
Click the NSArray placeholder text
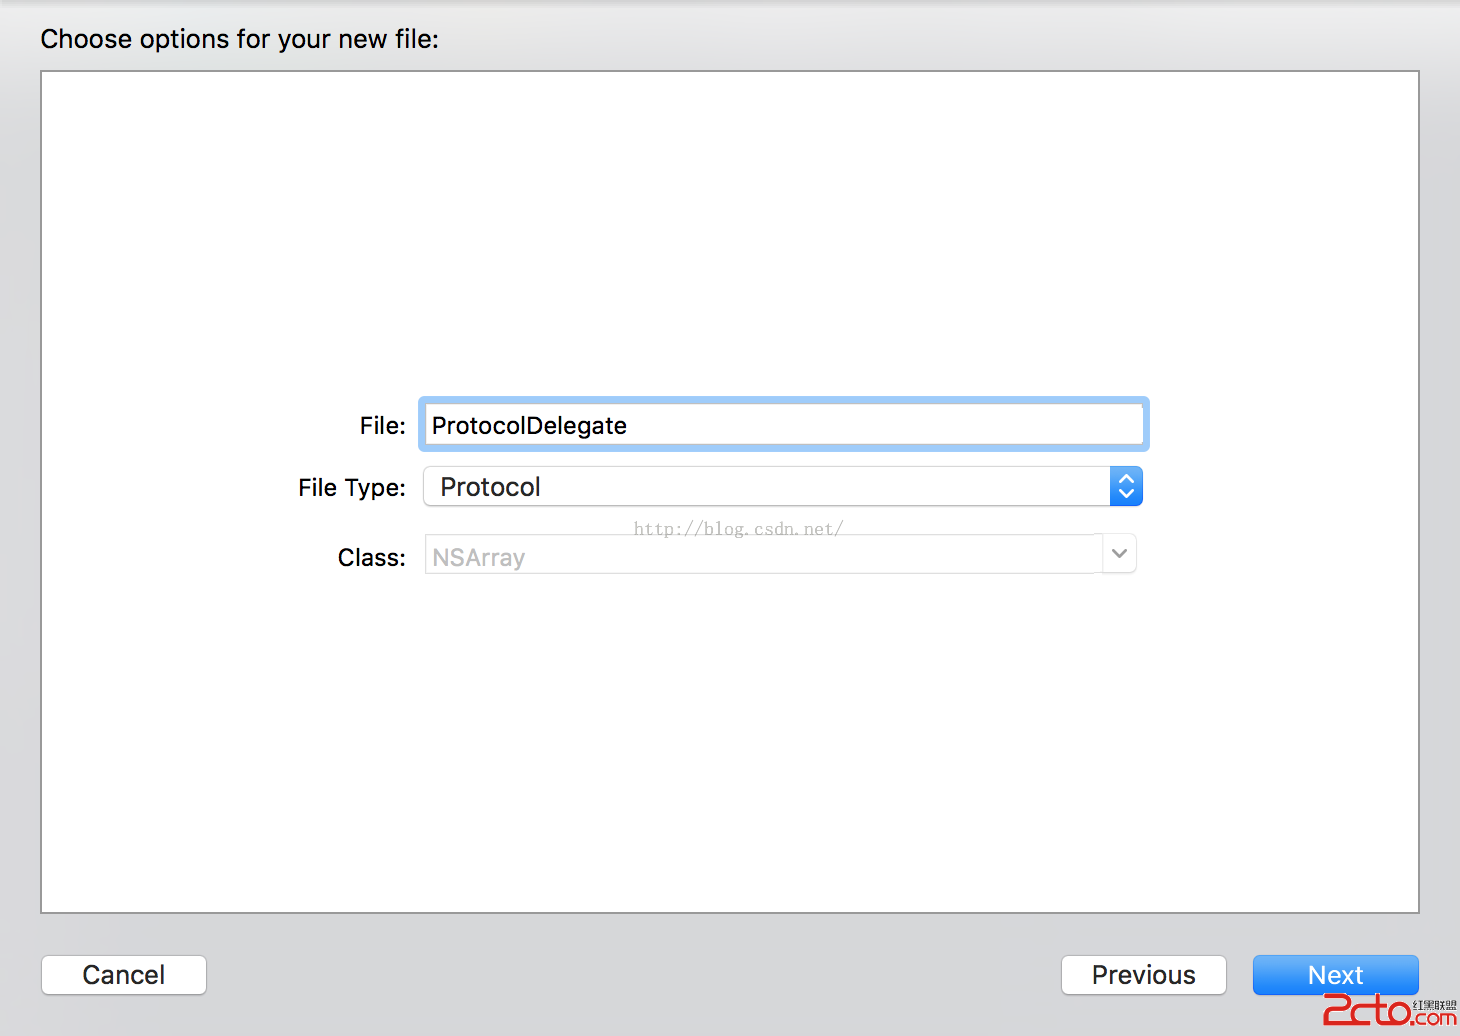point(478,558)
